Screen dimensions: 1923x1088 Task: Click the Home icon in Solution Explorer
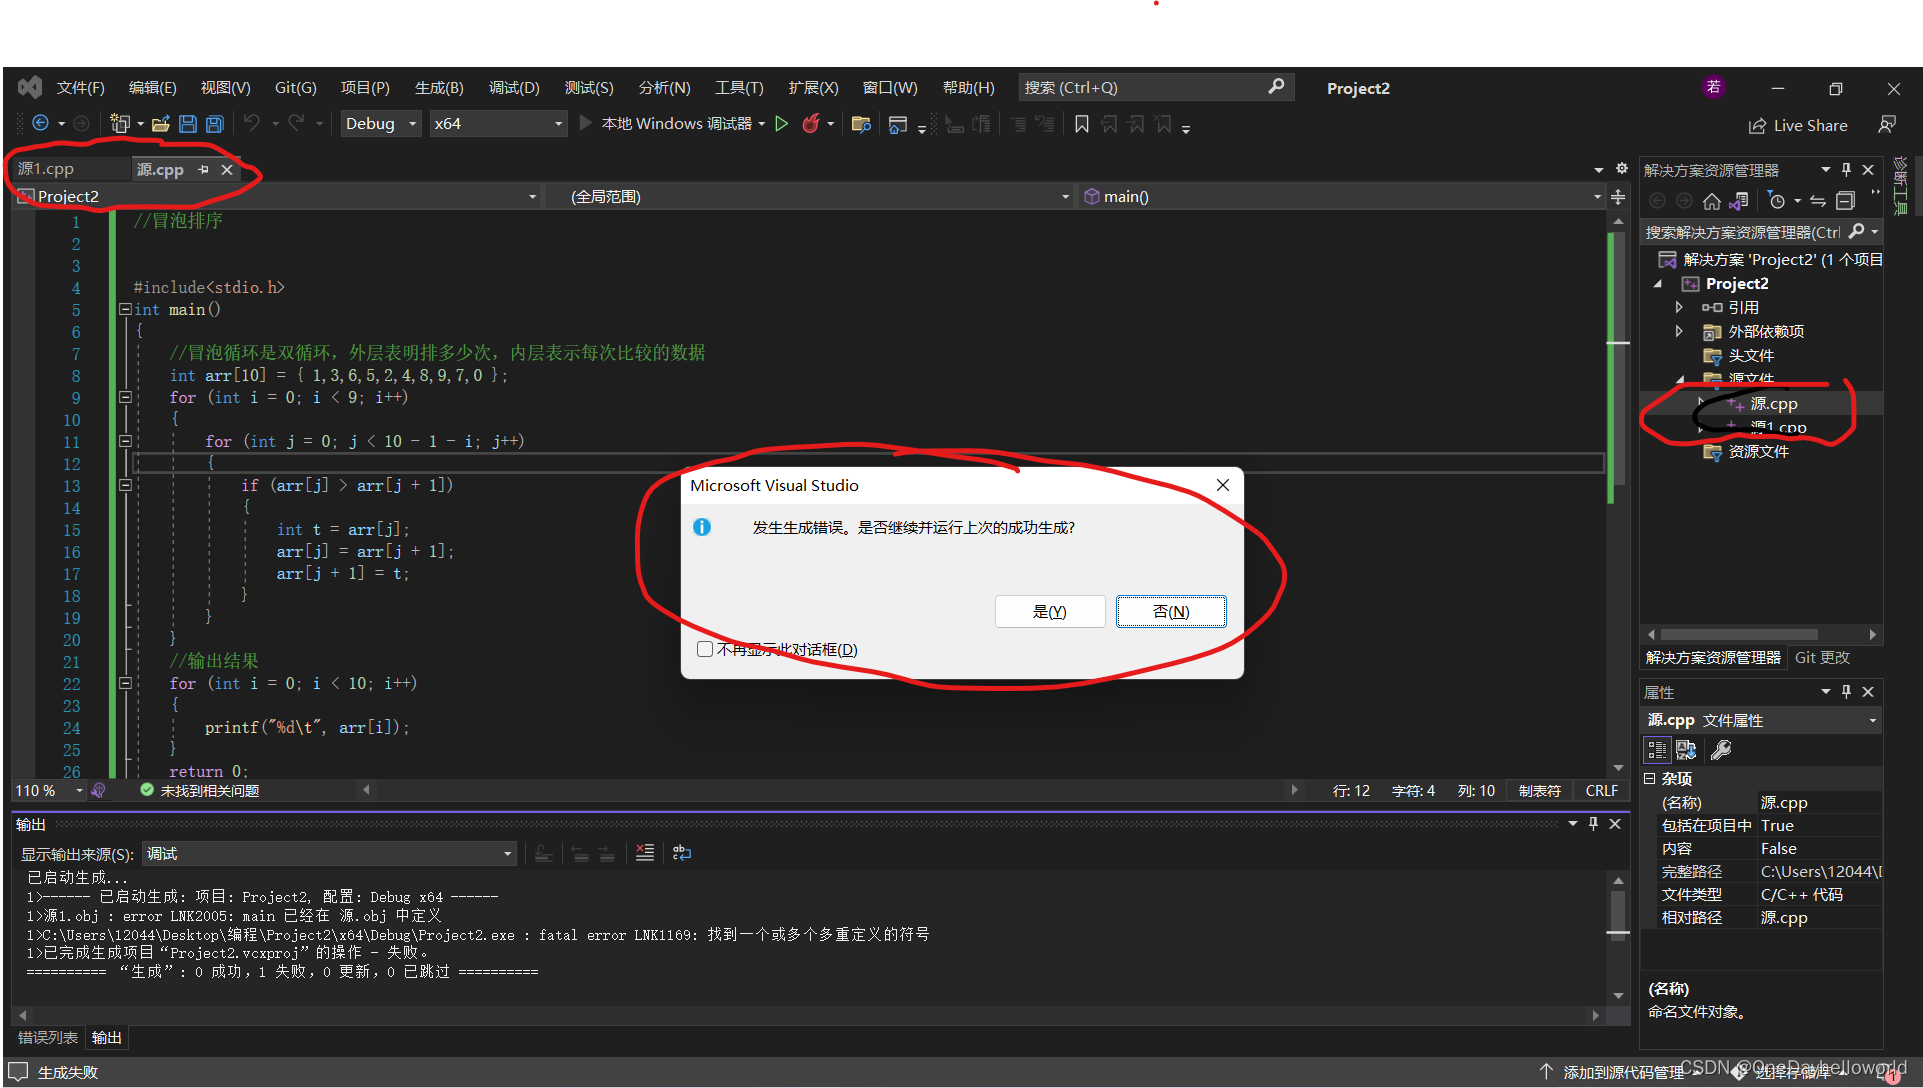[x=1712, y=201]
